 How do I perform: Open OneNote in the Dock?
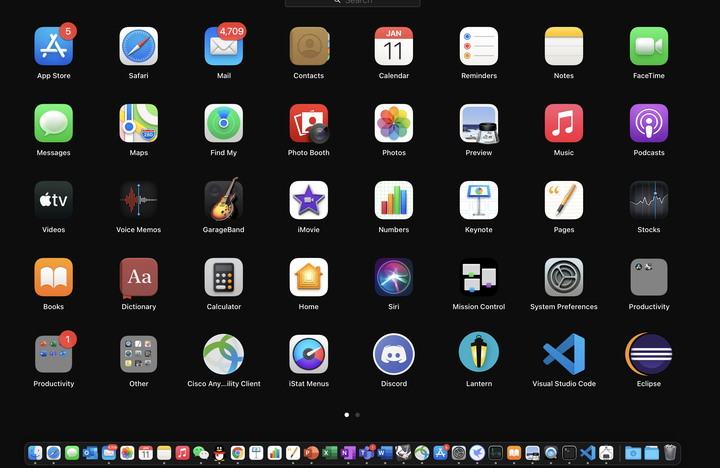click(348, 453)
